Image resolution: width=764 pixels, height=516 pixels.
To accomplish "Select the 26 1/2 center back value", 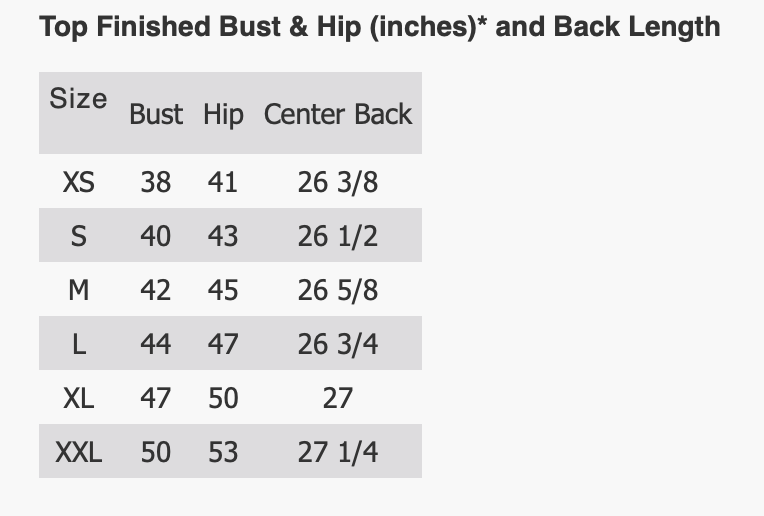I will point(338,236).
